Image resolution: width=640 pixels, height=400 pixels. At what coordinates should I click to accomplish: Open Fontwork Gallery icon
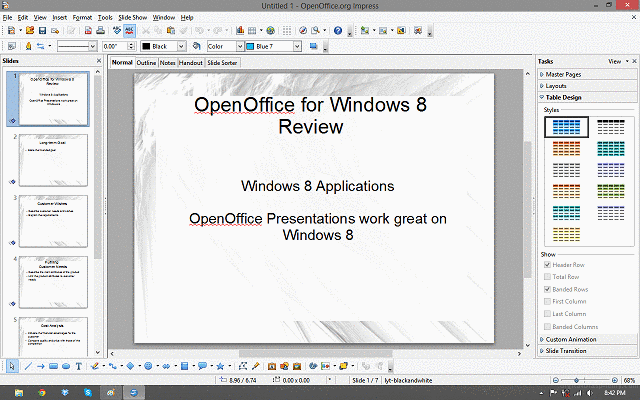272,366
